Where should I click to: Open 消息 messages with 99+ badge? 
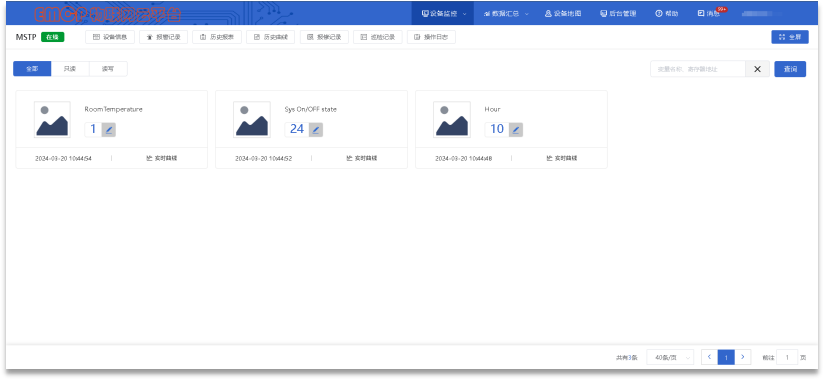tap(709, 14)
